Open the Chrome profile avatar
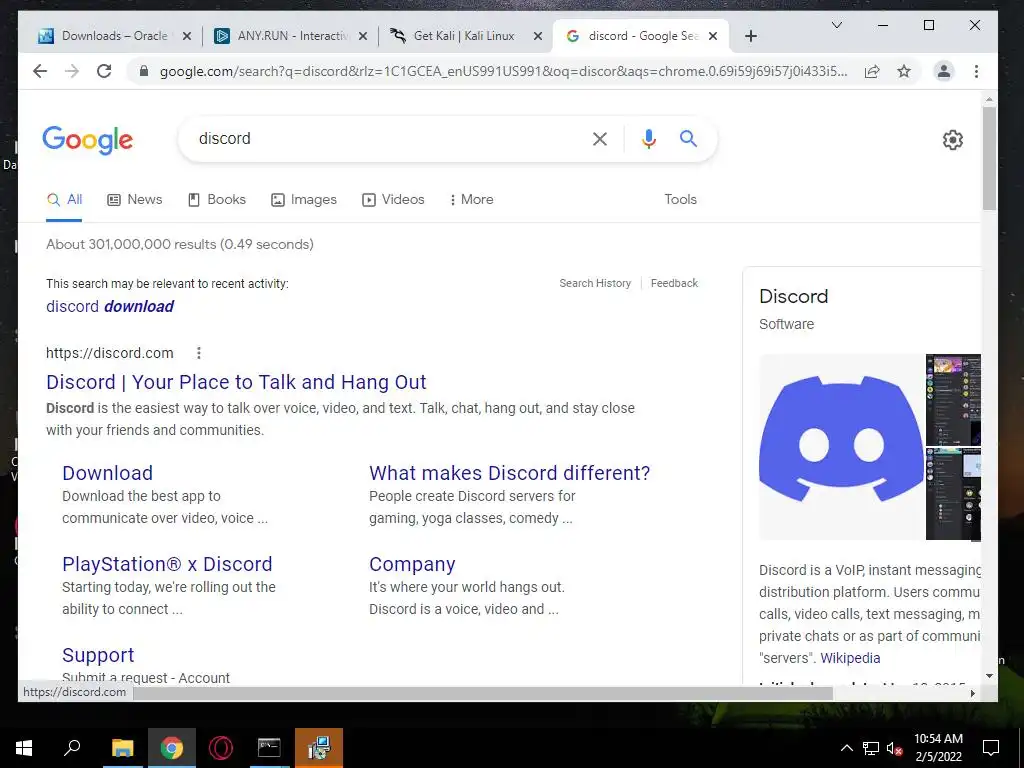The width and height of the screenshot is (1024, 768). click(x=944, y=71)
